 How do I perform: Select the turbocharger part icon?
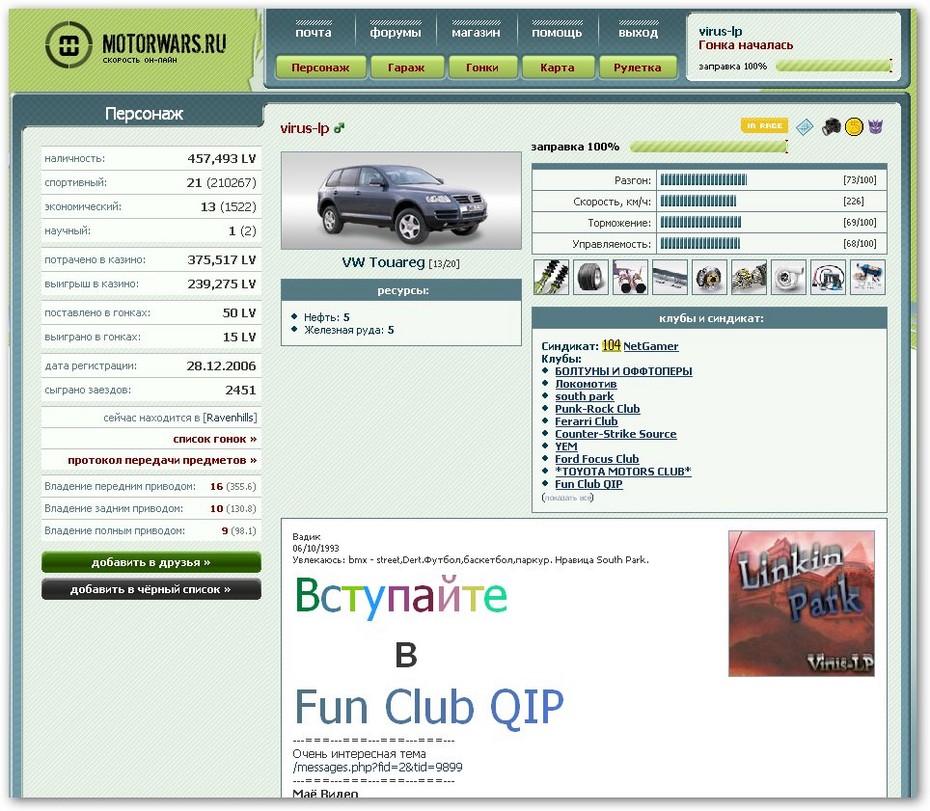788,276
